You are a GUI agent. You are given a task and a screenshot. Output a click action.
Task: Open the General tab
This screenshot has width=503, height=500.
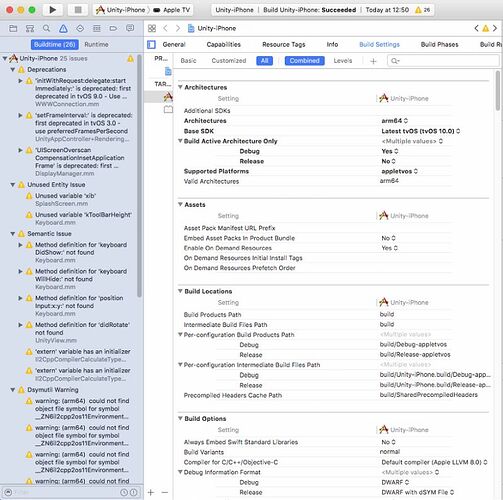(x=174, y=44)
